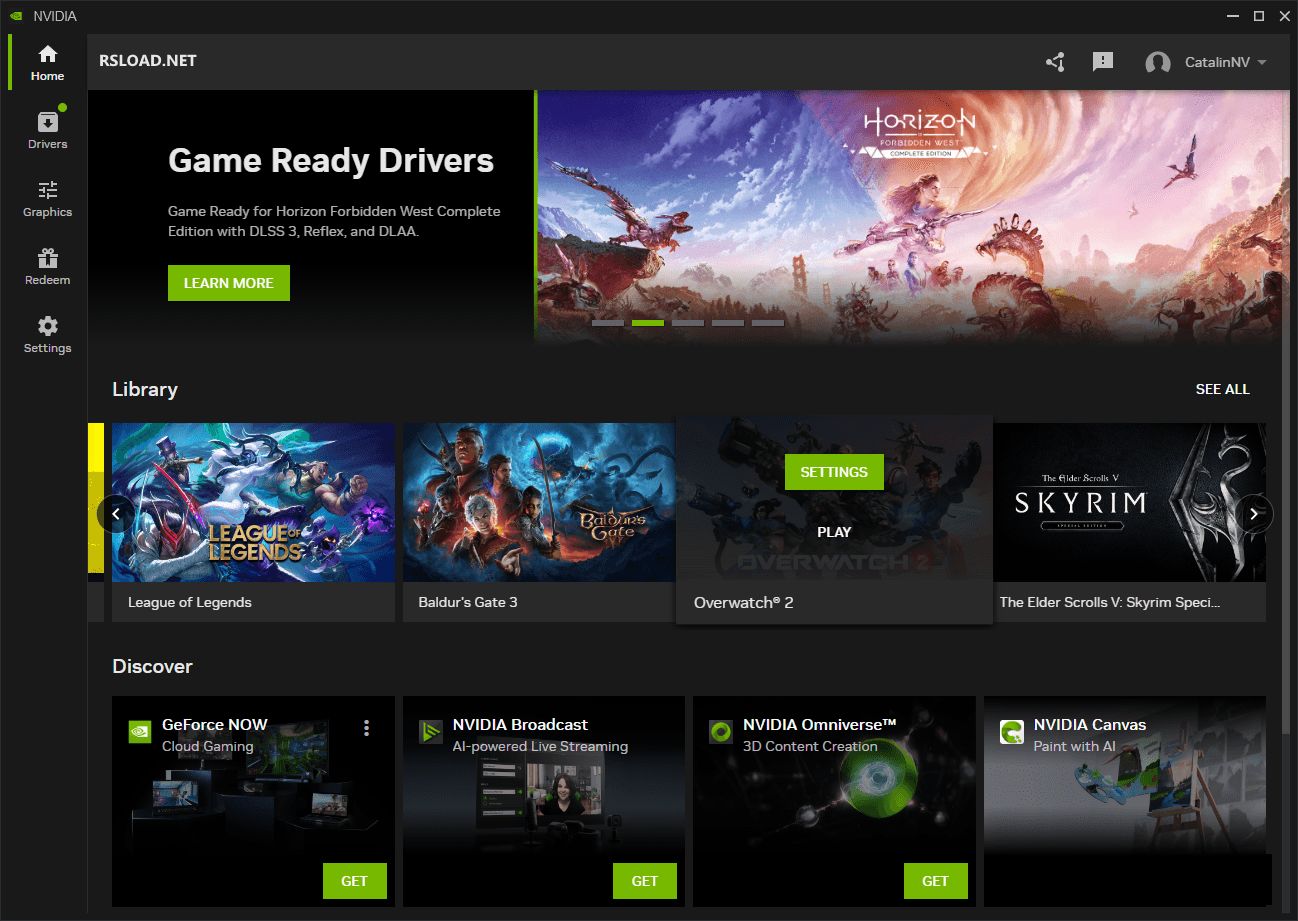Select the Home sidebar icon
Image resolution: width=1298 pixels, height=921 pixels.
(x=46, y=60)
